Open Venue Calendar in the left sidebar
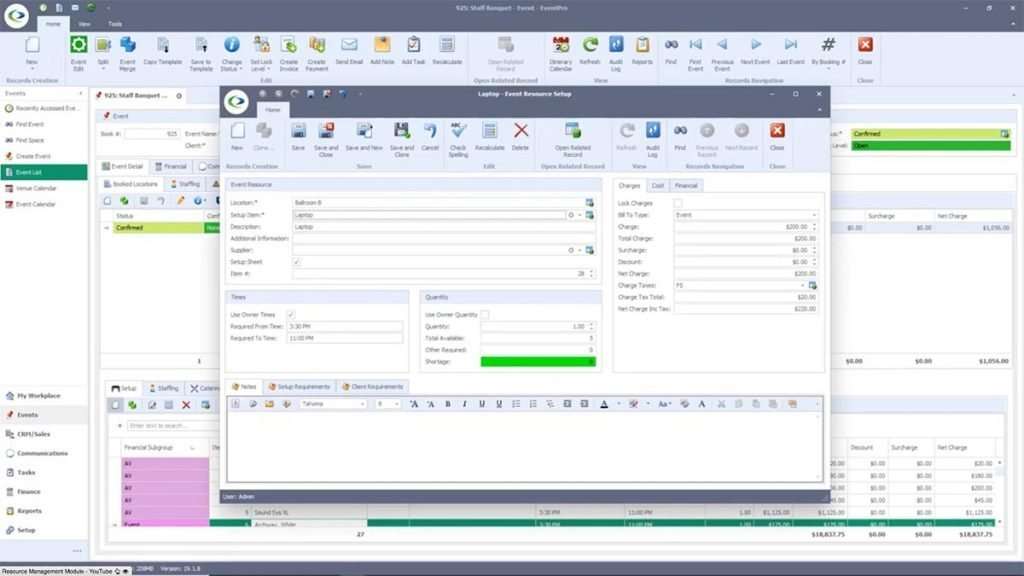The width and height of the screenshot is (1024, 576). (44, 188)
